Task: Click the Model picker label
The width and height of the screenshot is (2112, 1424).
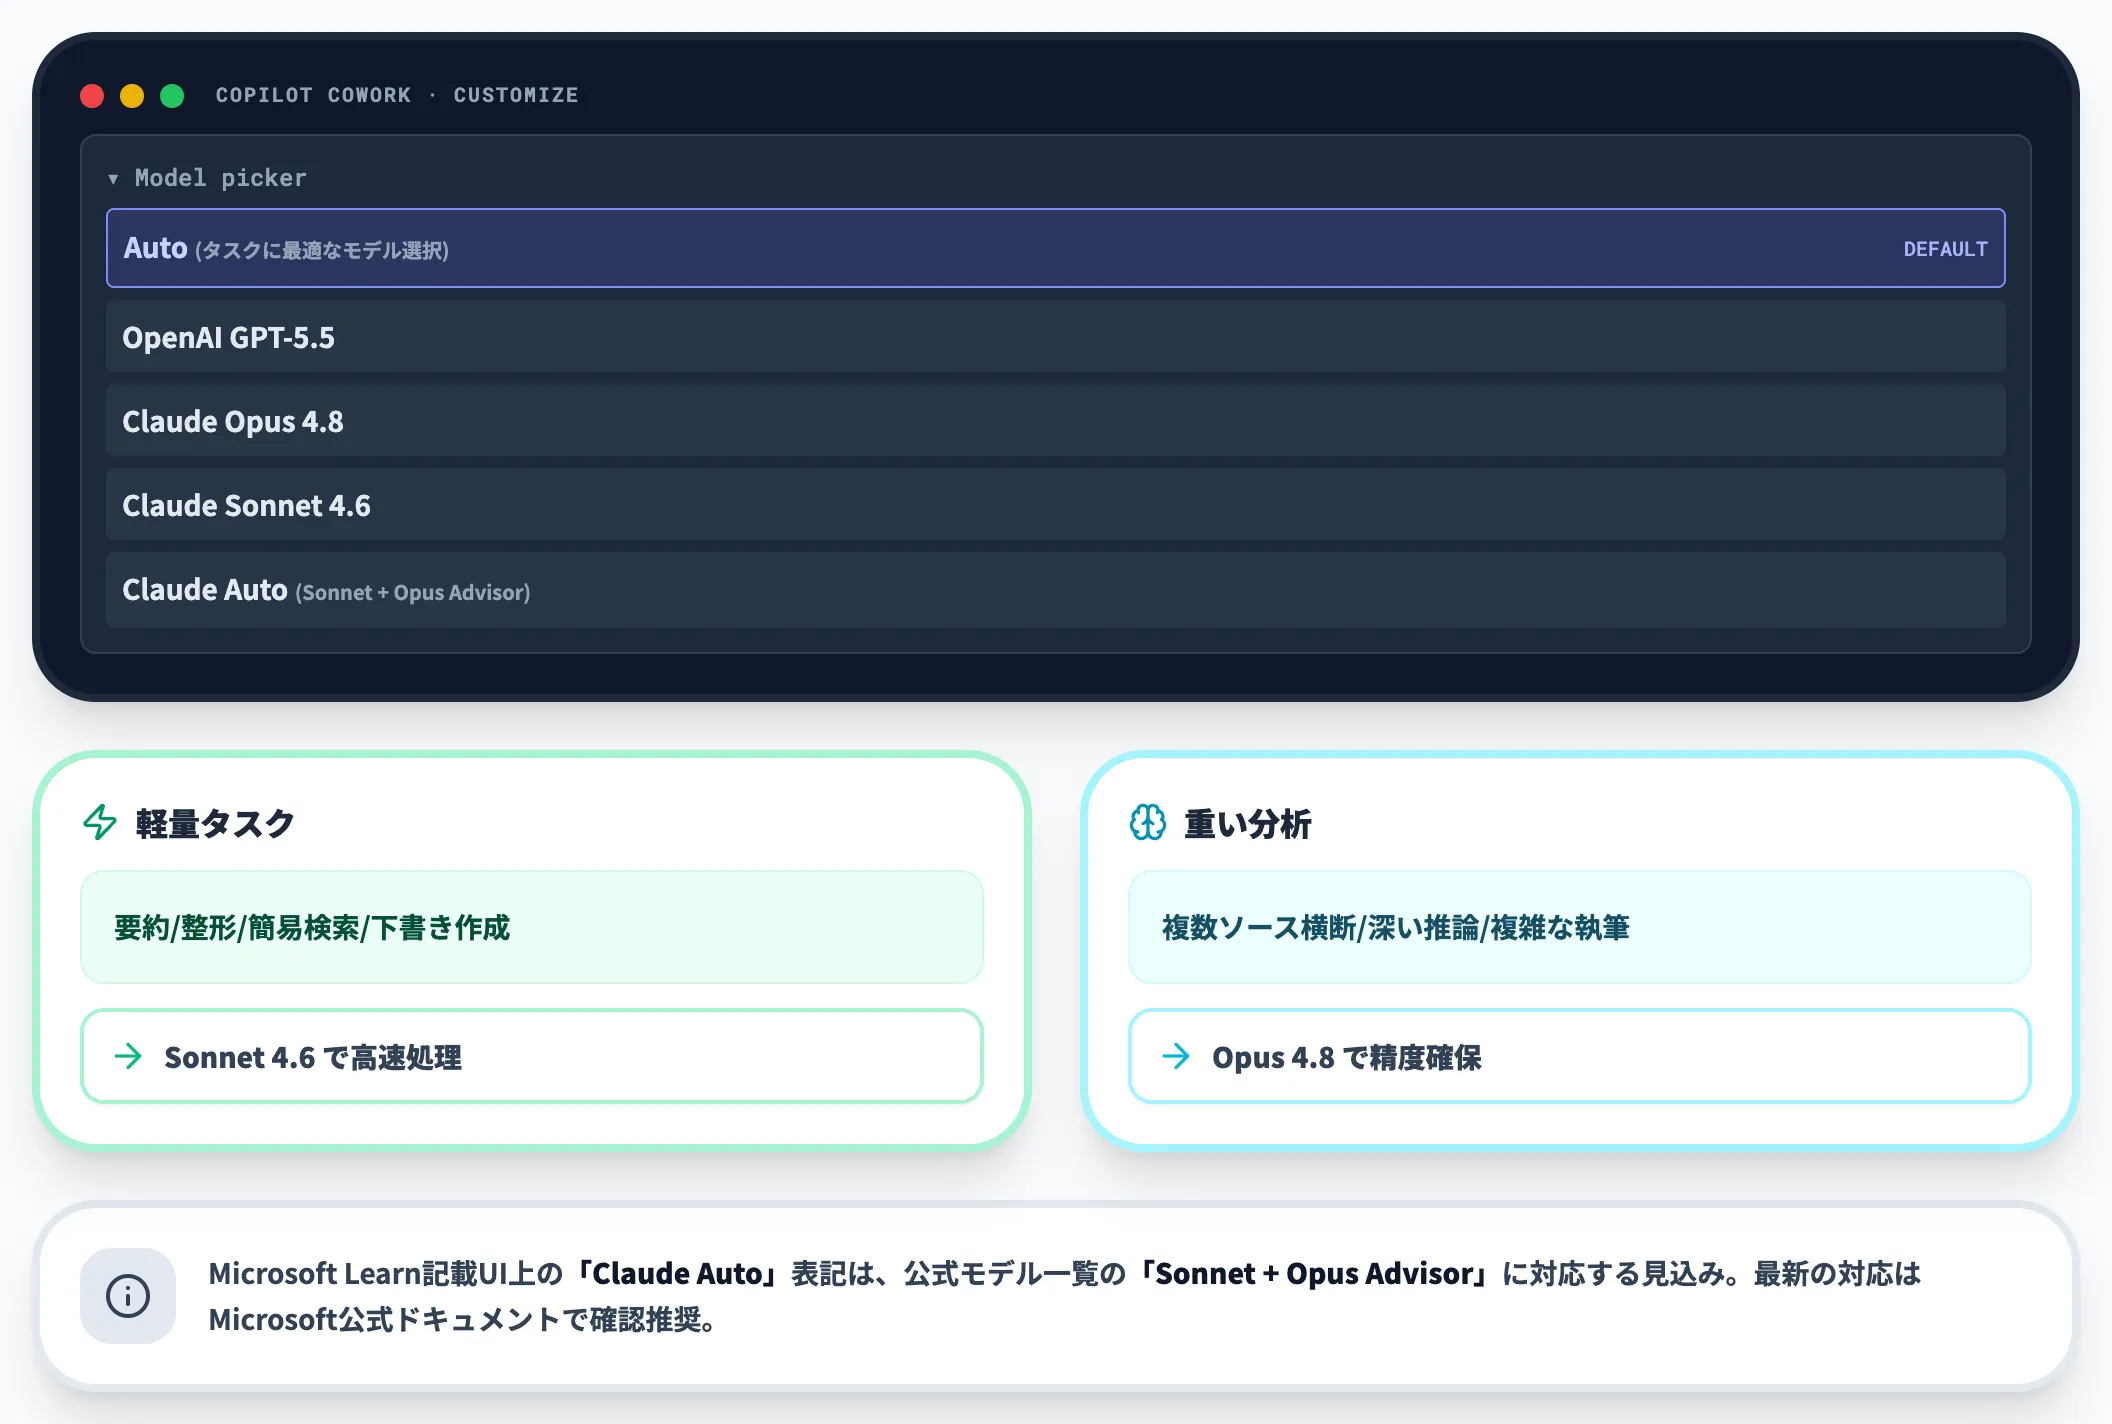Action: (x=221, y=178)
